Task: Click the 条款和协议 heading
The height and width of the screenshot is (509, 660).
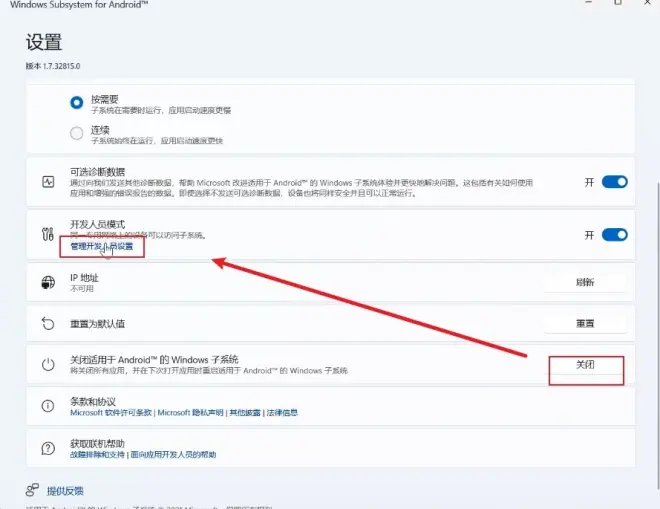Action: coord(93,402)
